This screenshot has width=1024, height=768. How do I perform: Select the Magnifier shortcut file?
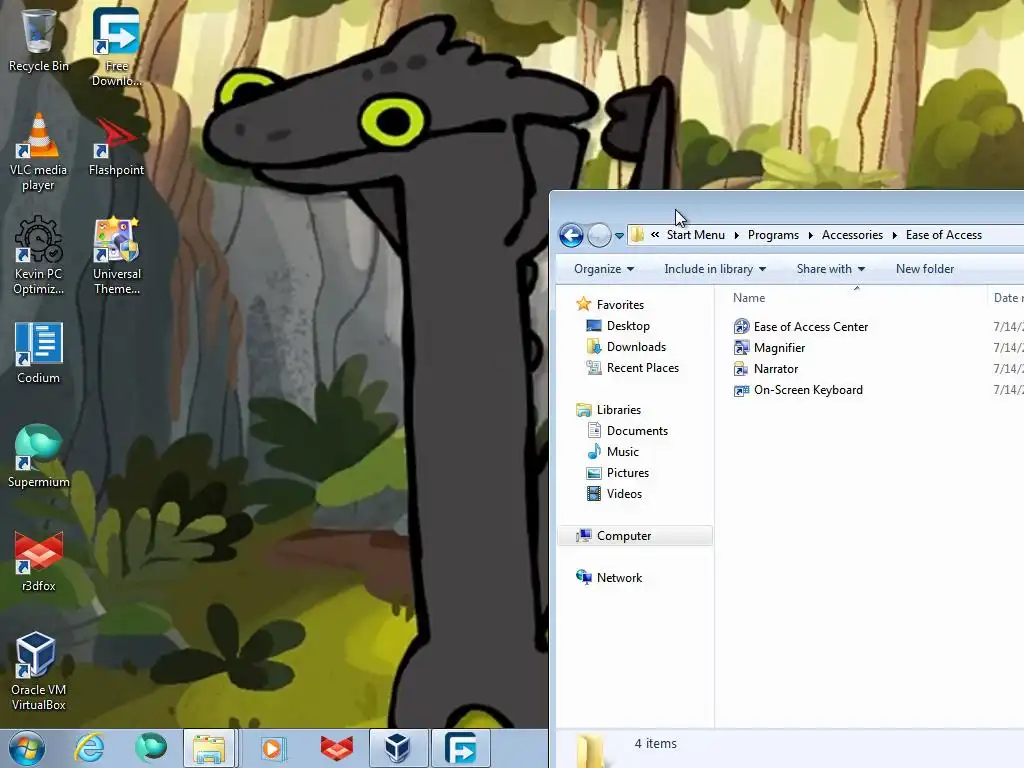769,347
